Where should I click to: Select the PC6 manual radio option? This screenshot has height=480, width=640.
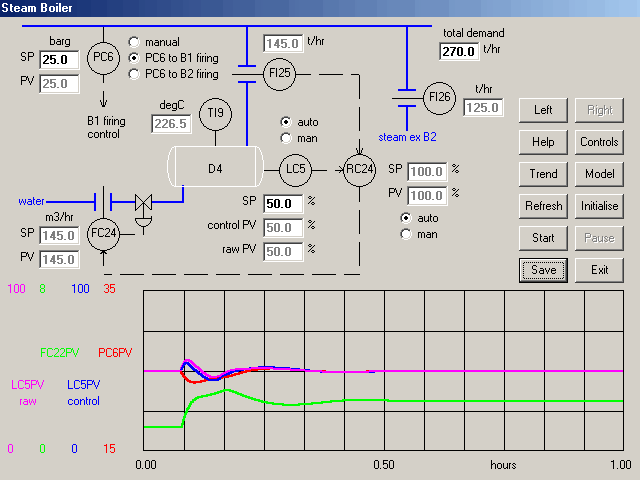[135, 43]
